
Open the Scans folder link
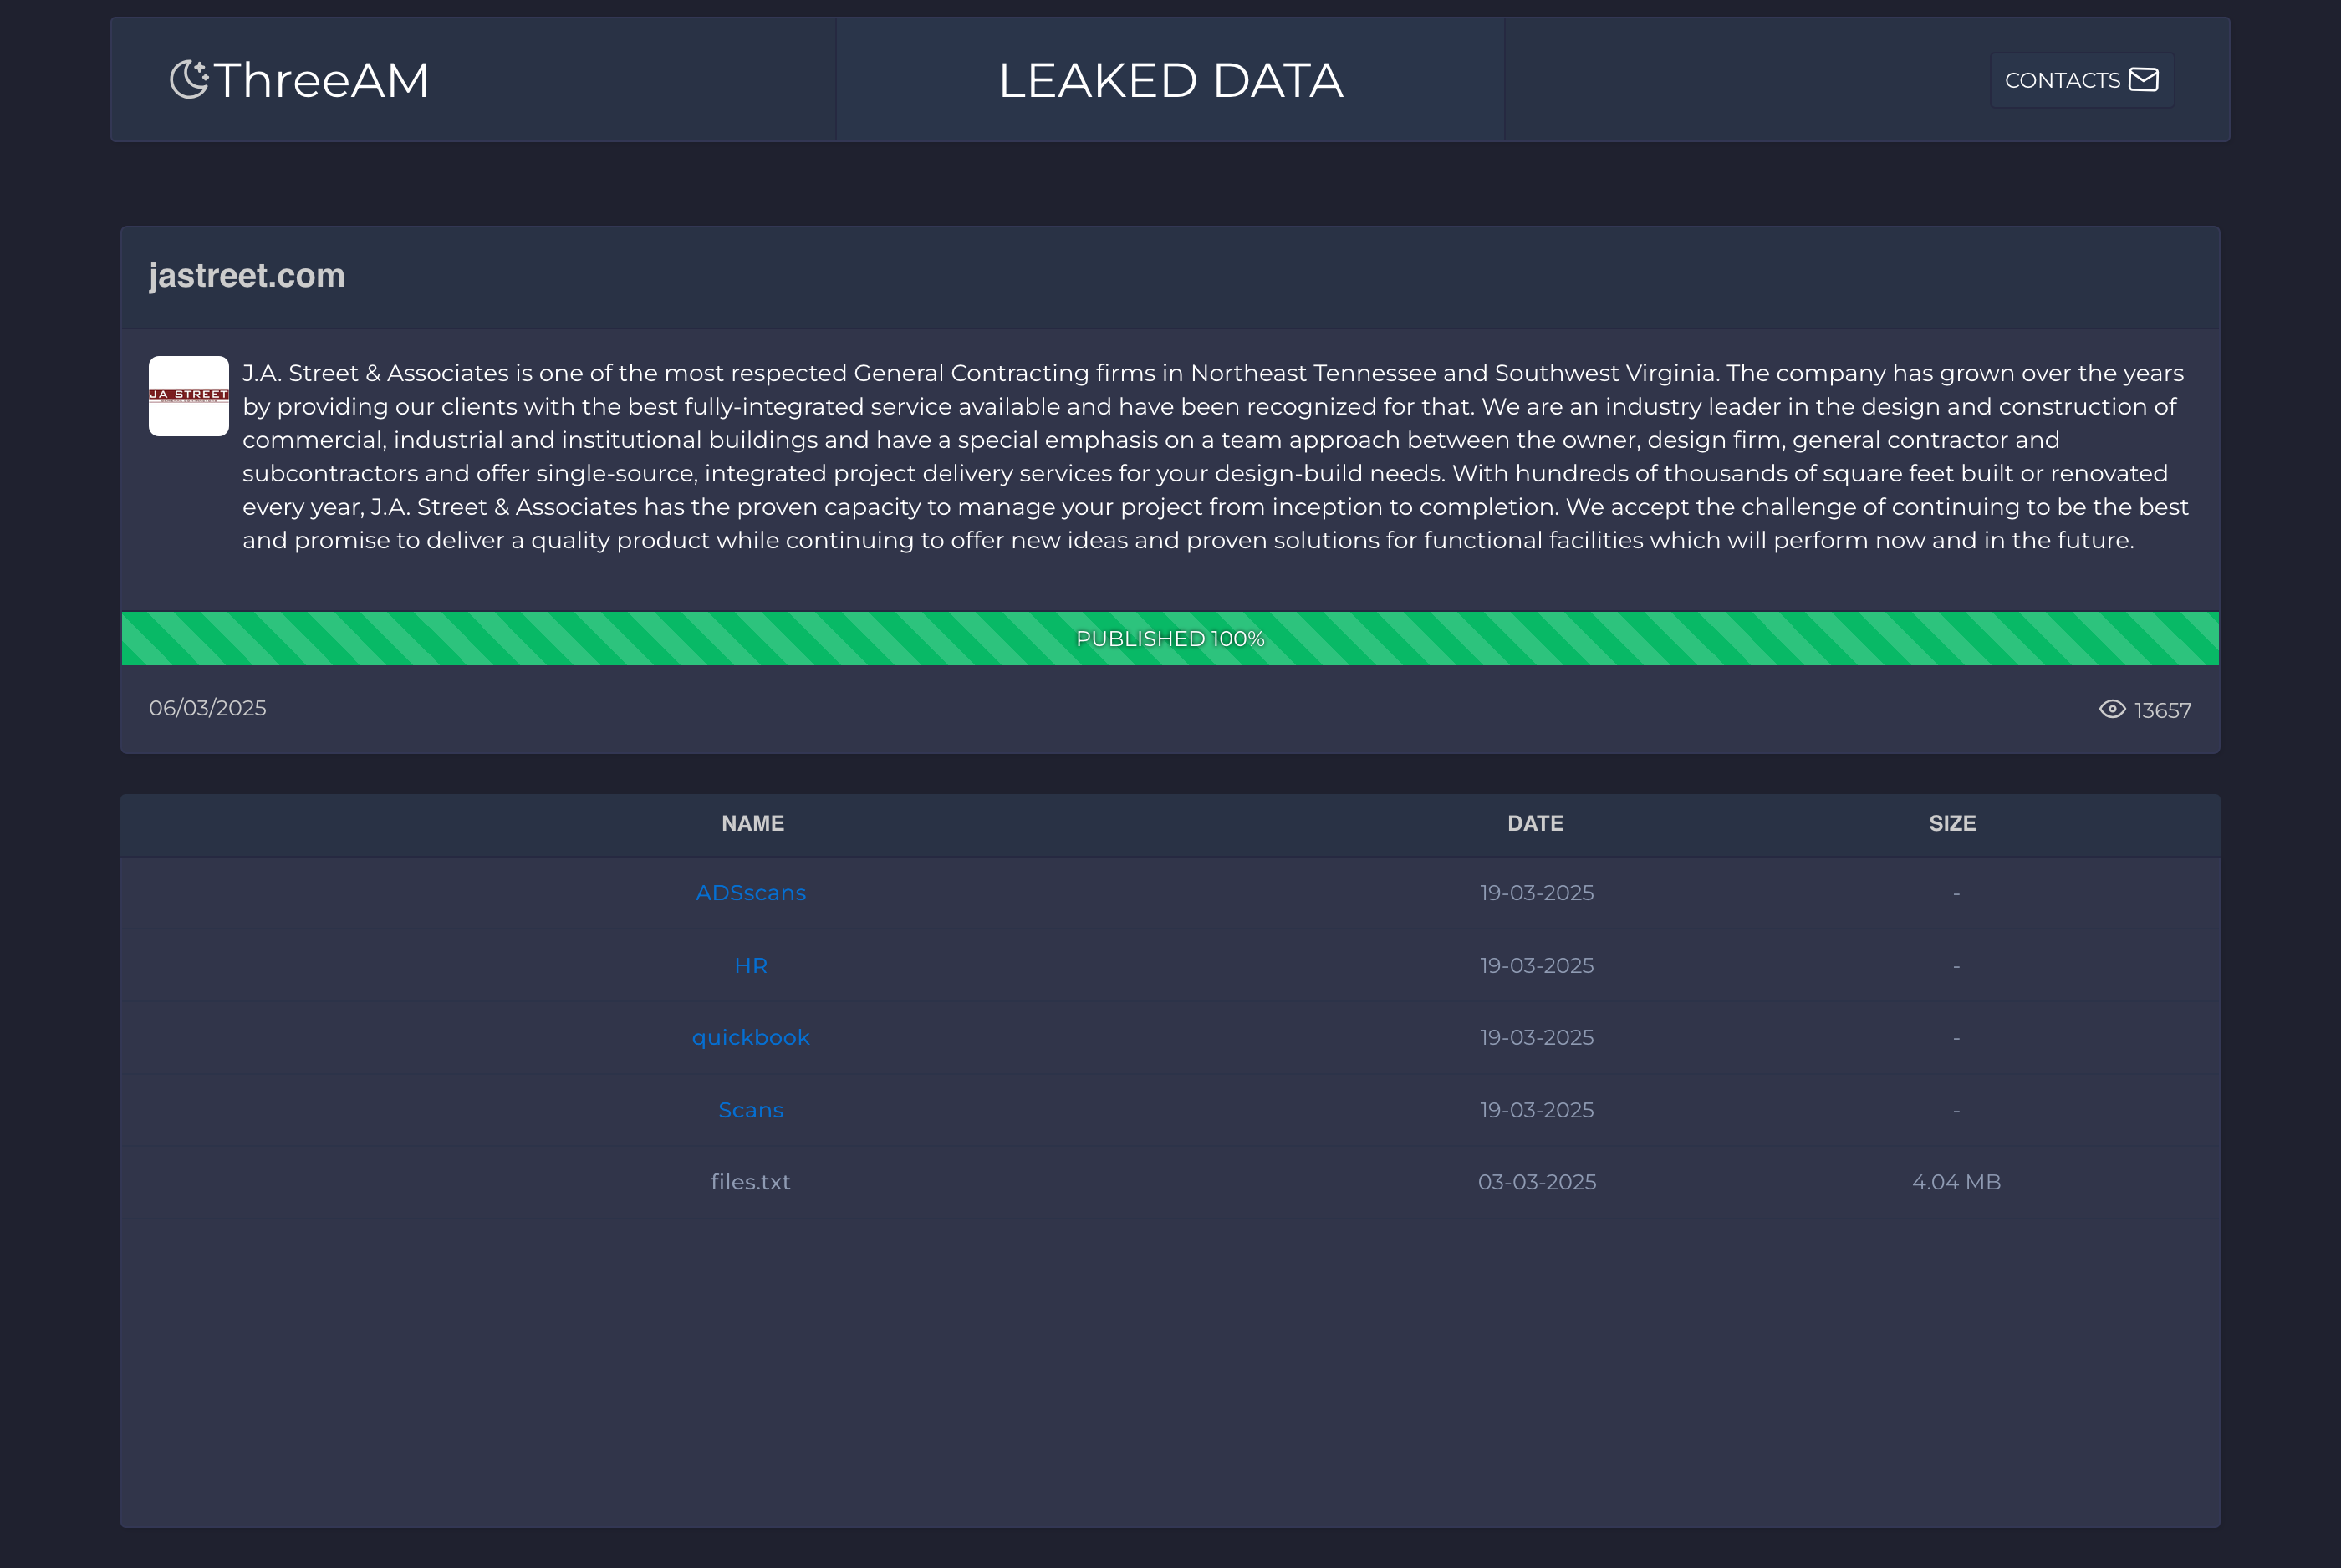pos(751,1110)
